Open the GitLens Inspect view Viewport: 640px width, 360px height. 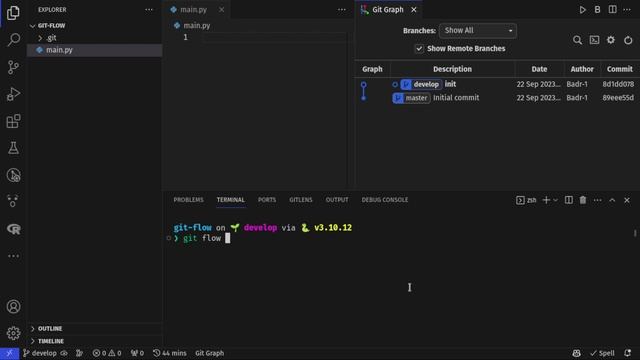[13, 175]
